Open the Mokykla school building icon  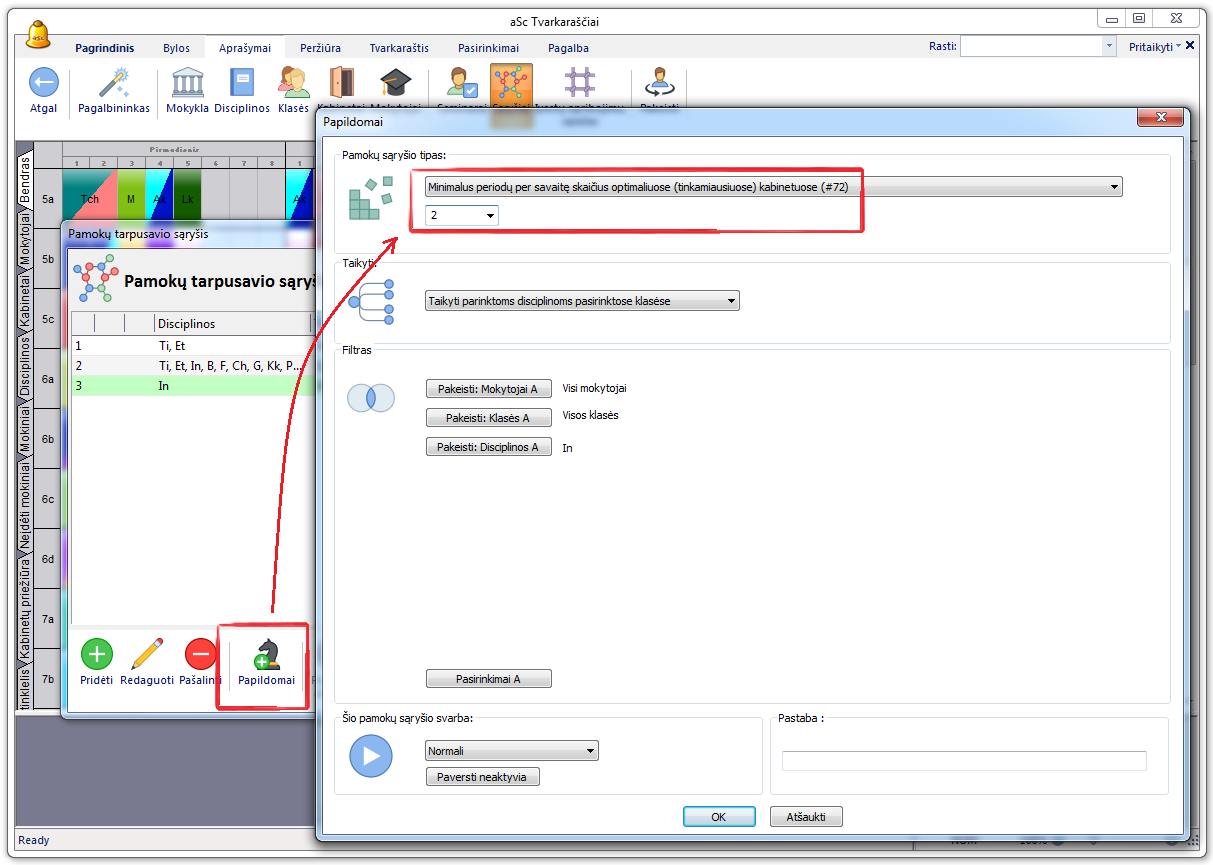point(187,83)
